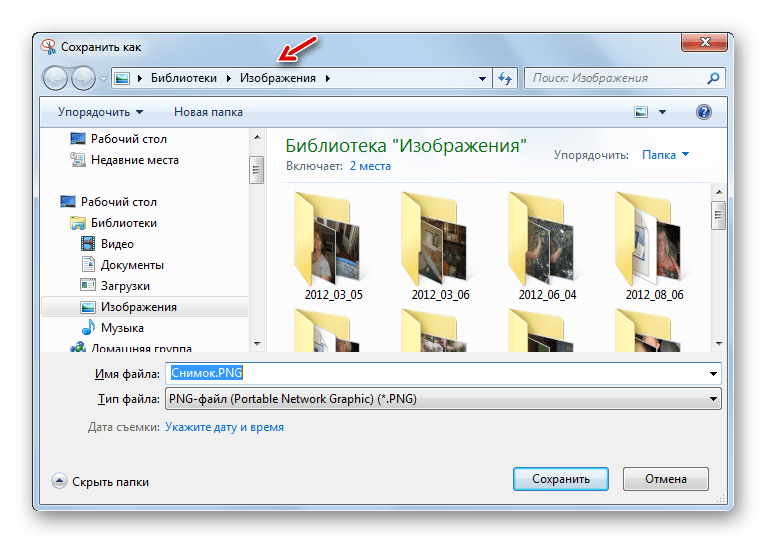
Task: Click the magnifier search icon
Action: tap(714, 78)
